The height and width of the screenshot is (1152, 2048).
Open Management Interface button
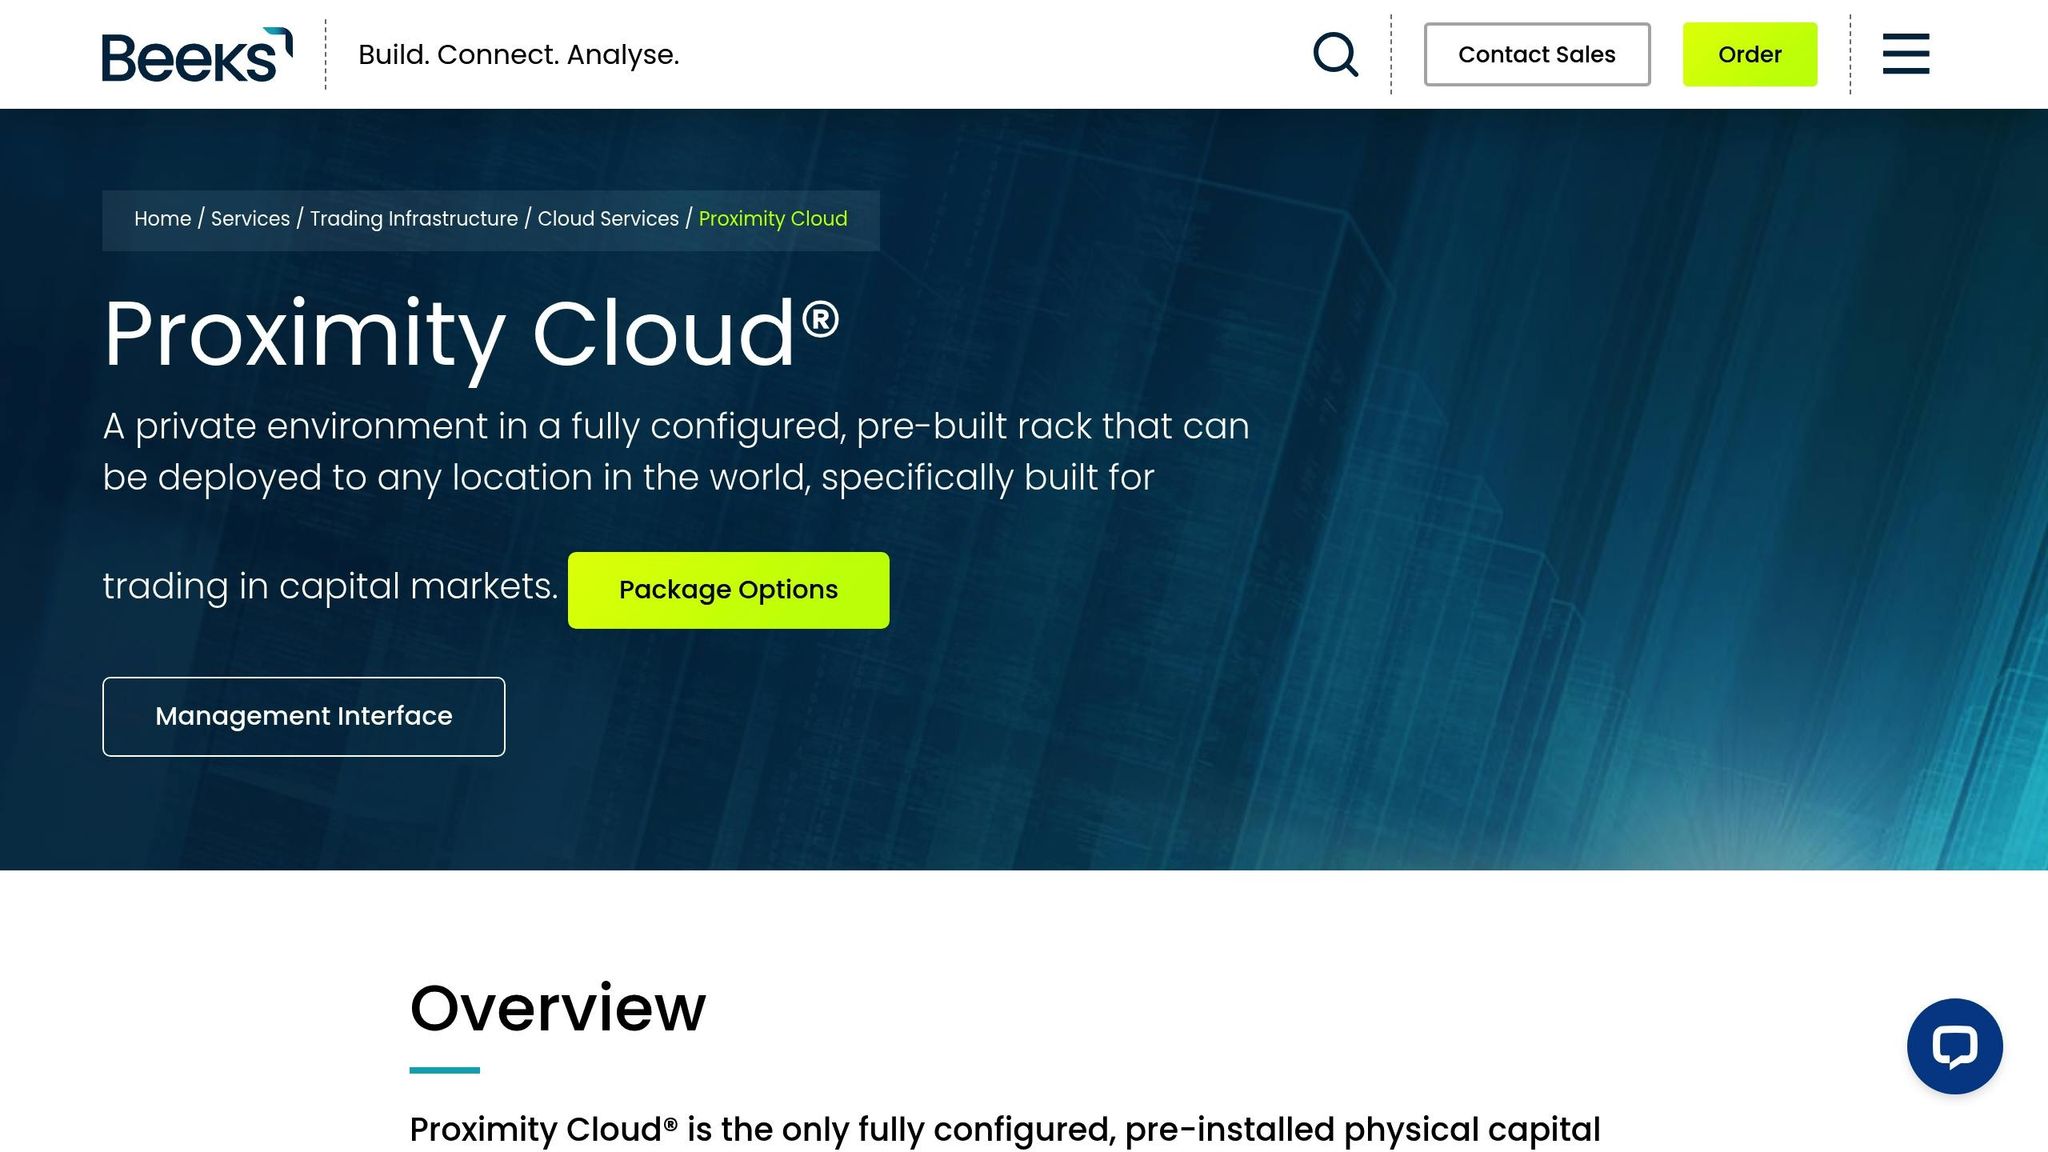click(x=304, y=717)
